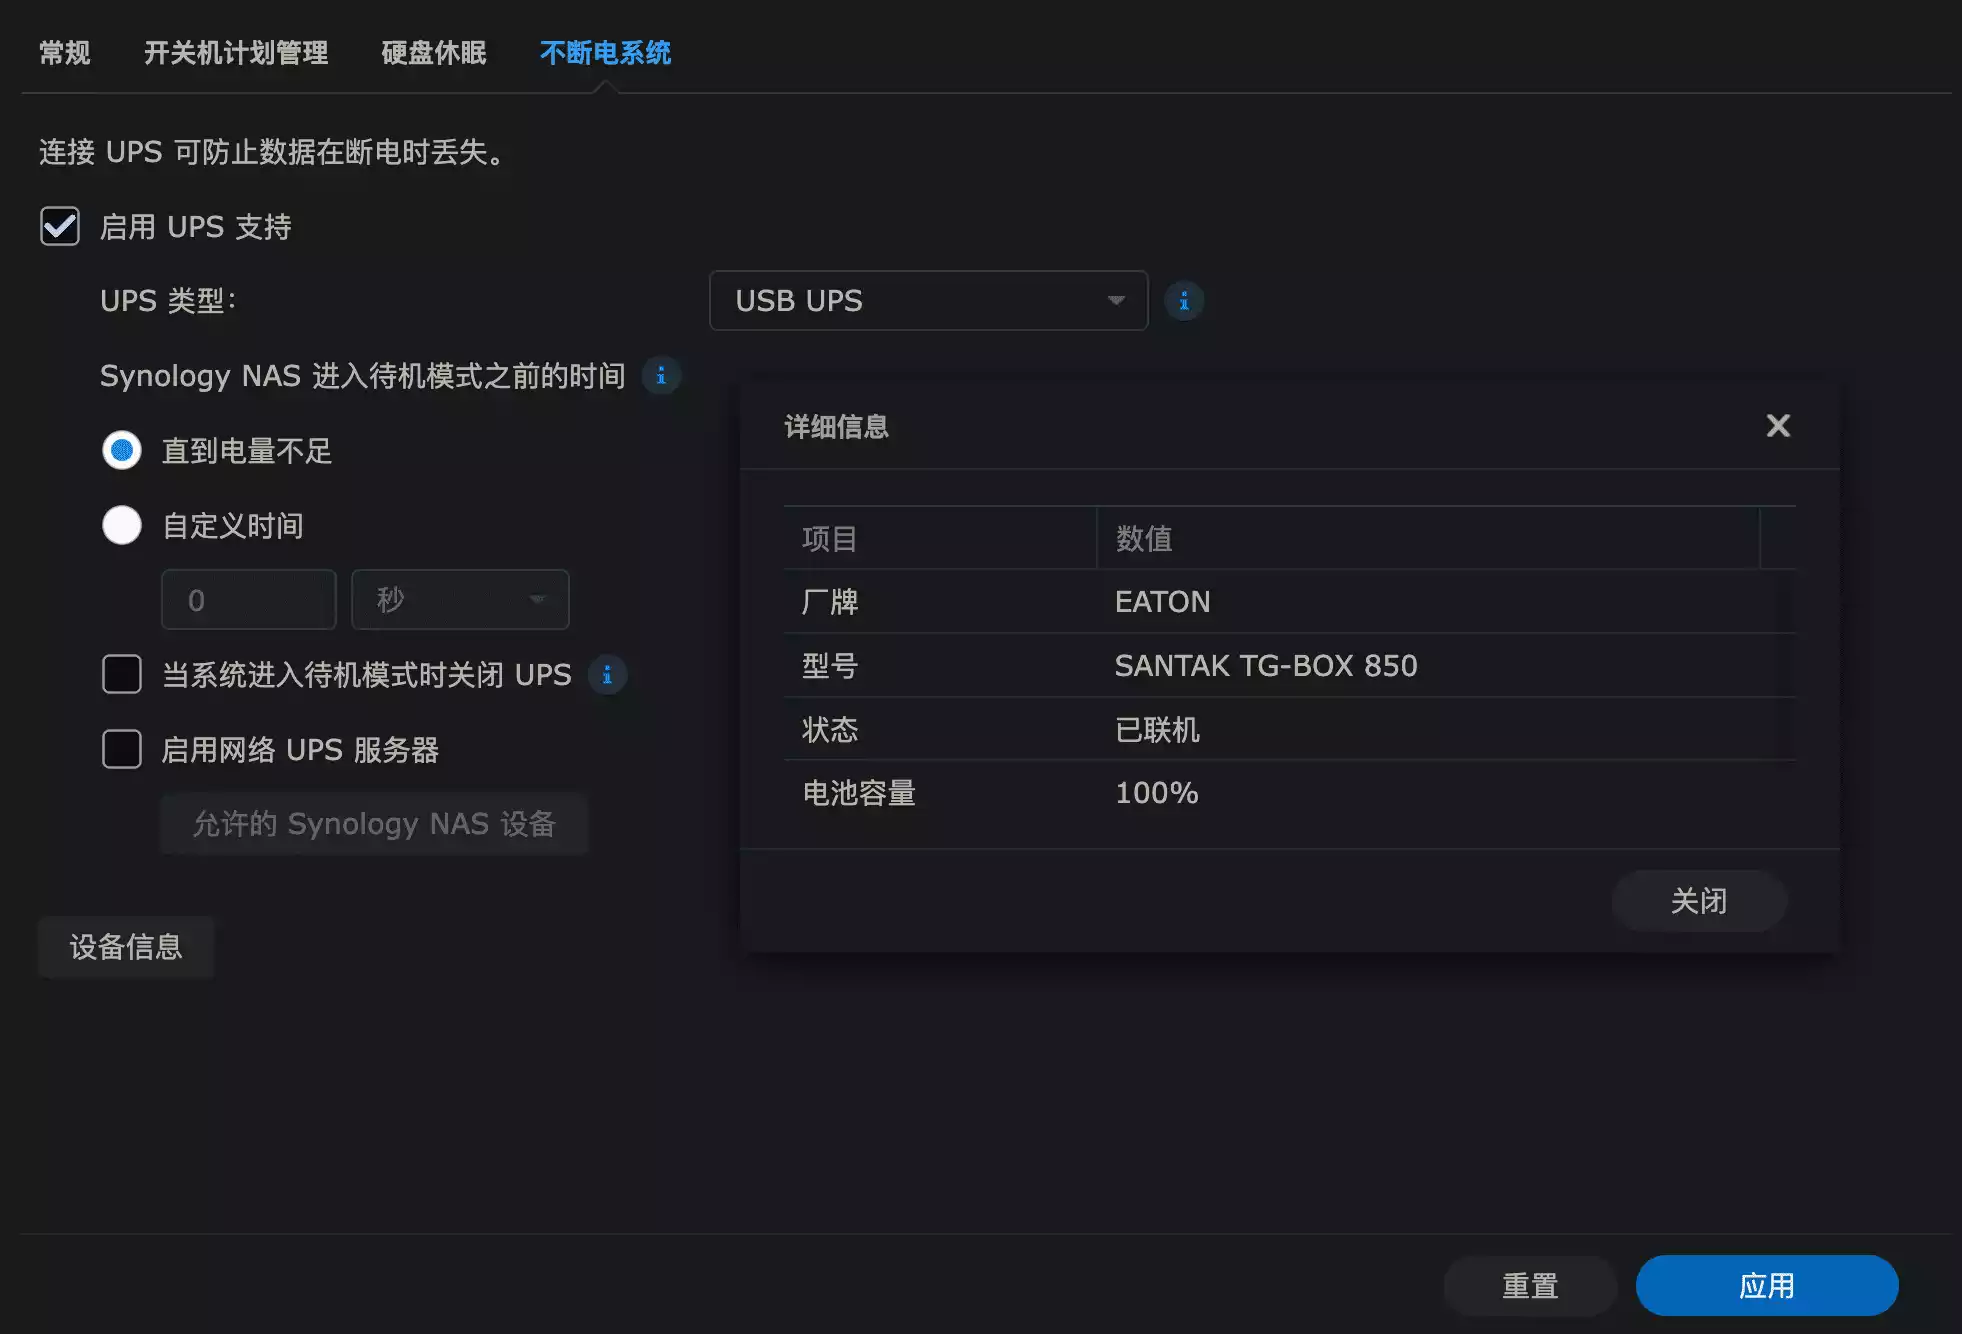Toggle the 启用 UPS 支持 checkbox
Screen dimensions: 1962x1334
pos(60,227)
